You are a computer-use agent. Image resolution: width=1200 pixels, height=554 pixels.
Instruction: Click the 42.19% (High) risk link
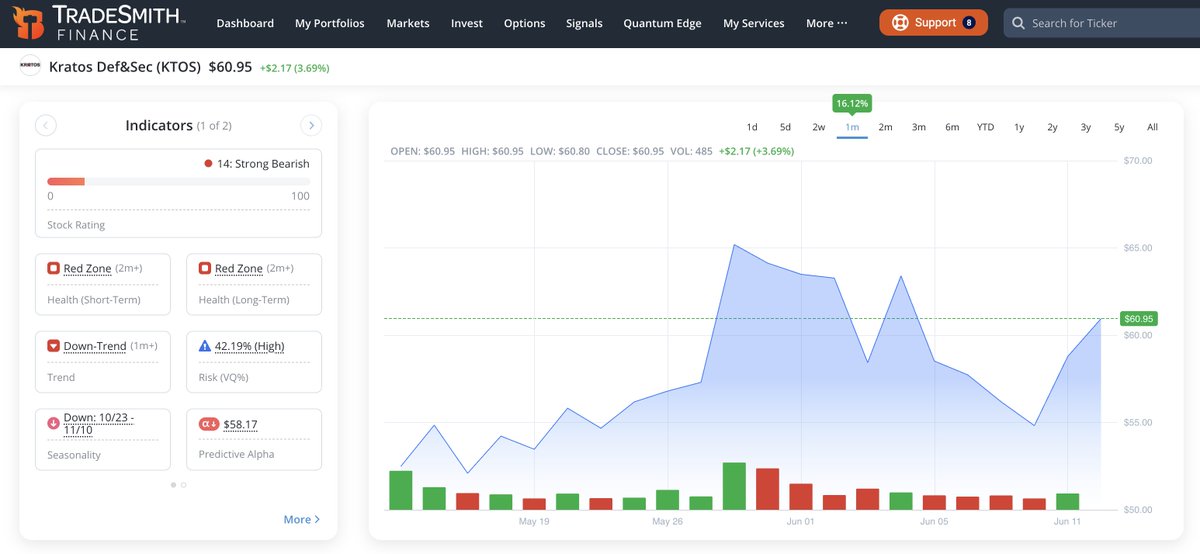pyautogui.click(x=249, y=346)
